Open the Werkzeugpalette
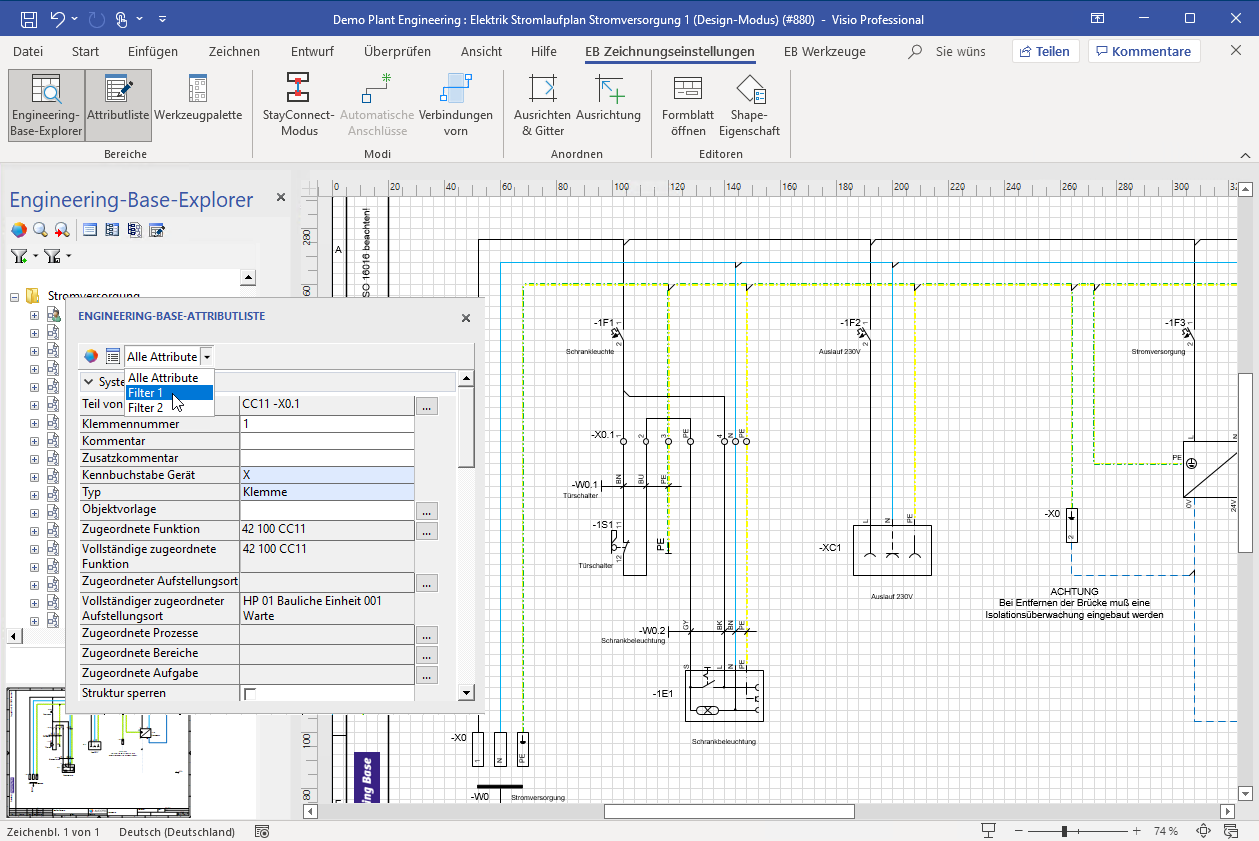The height and width of the screenshot is (841, 1259). tap(198, 106)
